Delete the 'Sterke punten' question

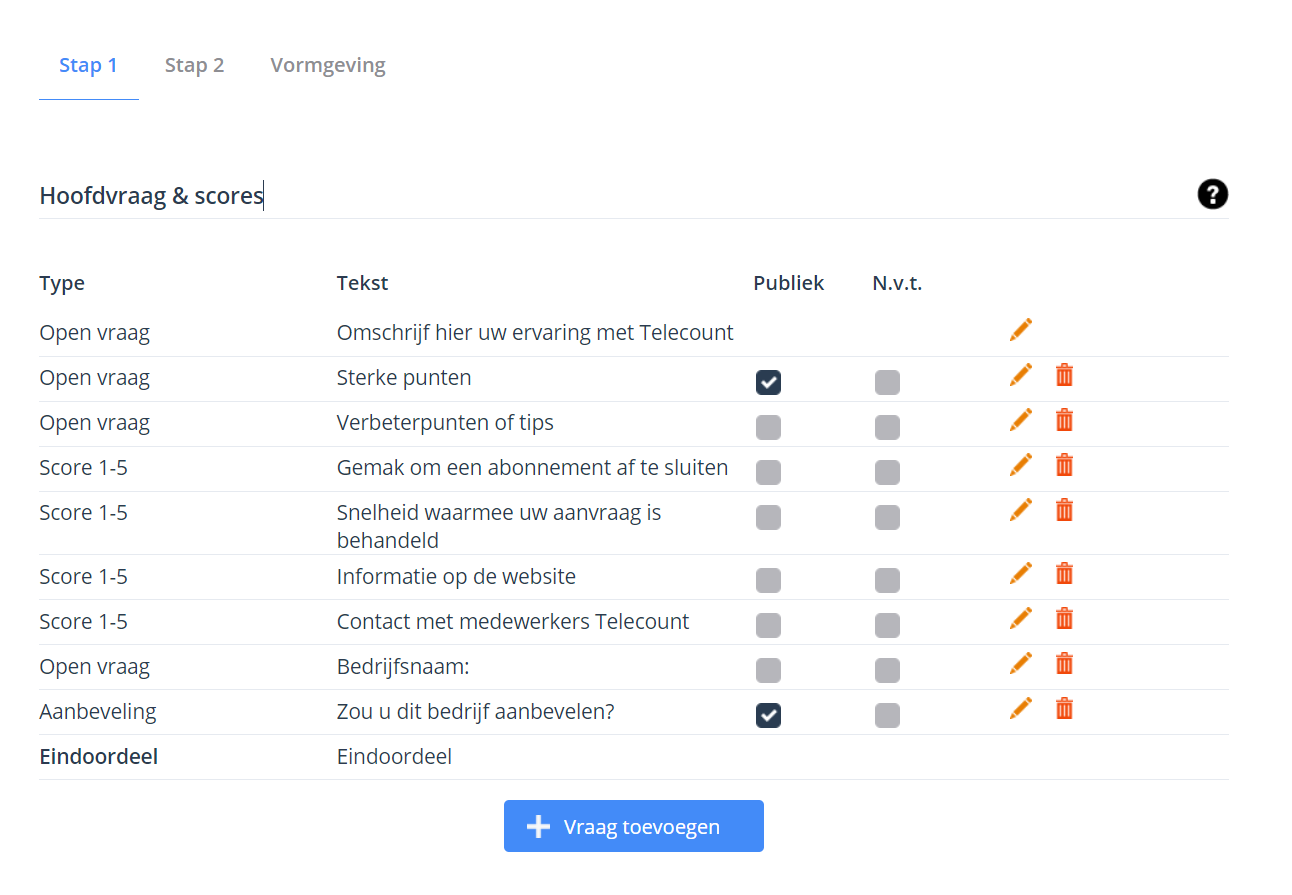(x=1064, y=375)
